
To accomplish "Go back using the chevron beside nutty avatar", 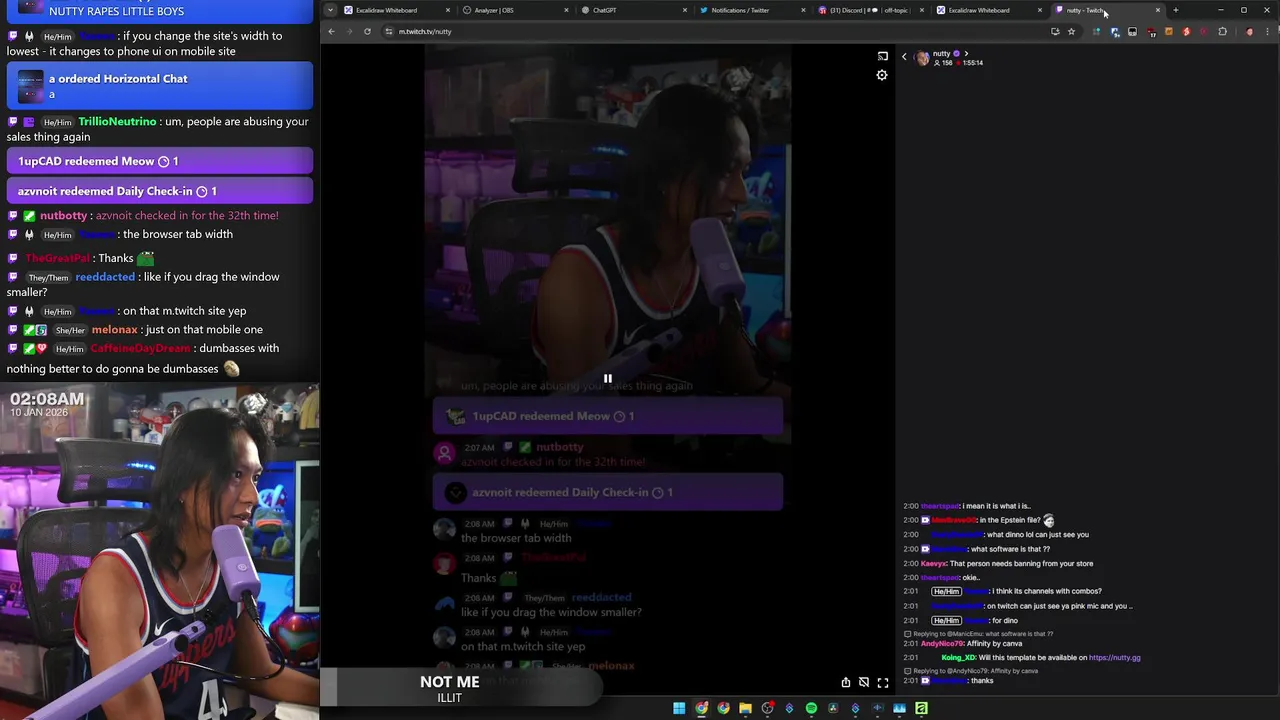I will pyautogui.click(x=904, y=57).
